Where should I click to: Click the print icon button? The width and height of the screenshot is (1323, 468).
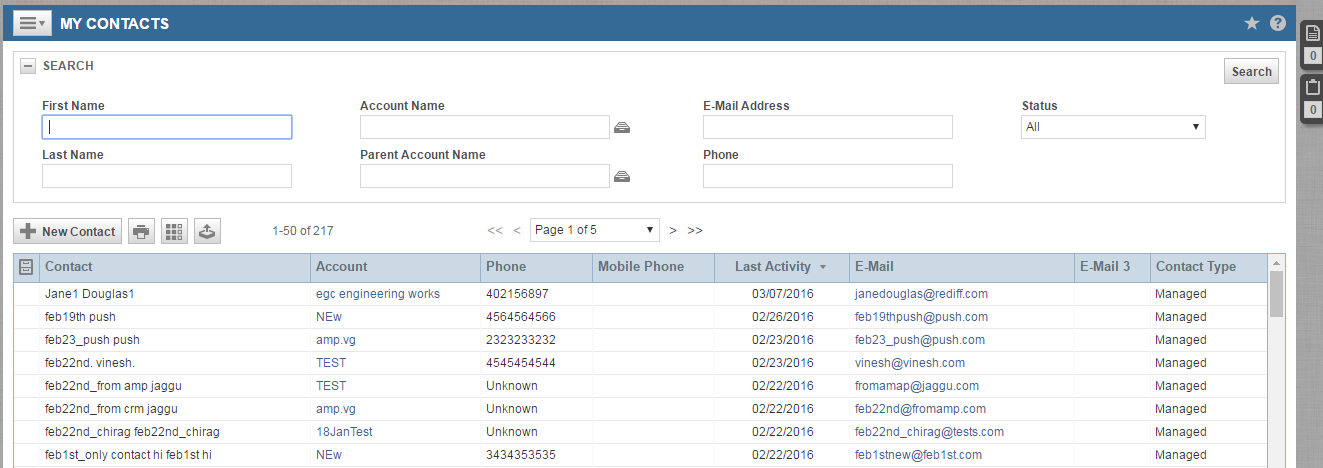coord(141,231)
